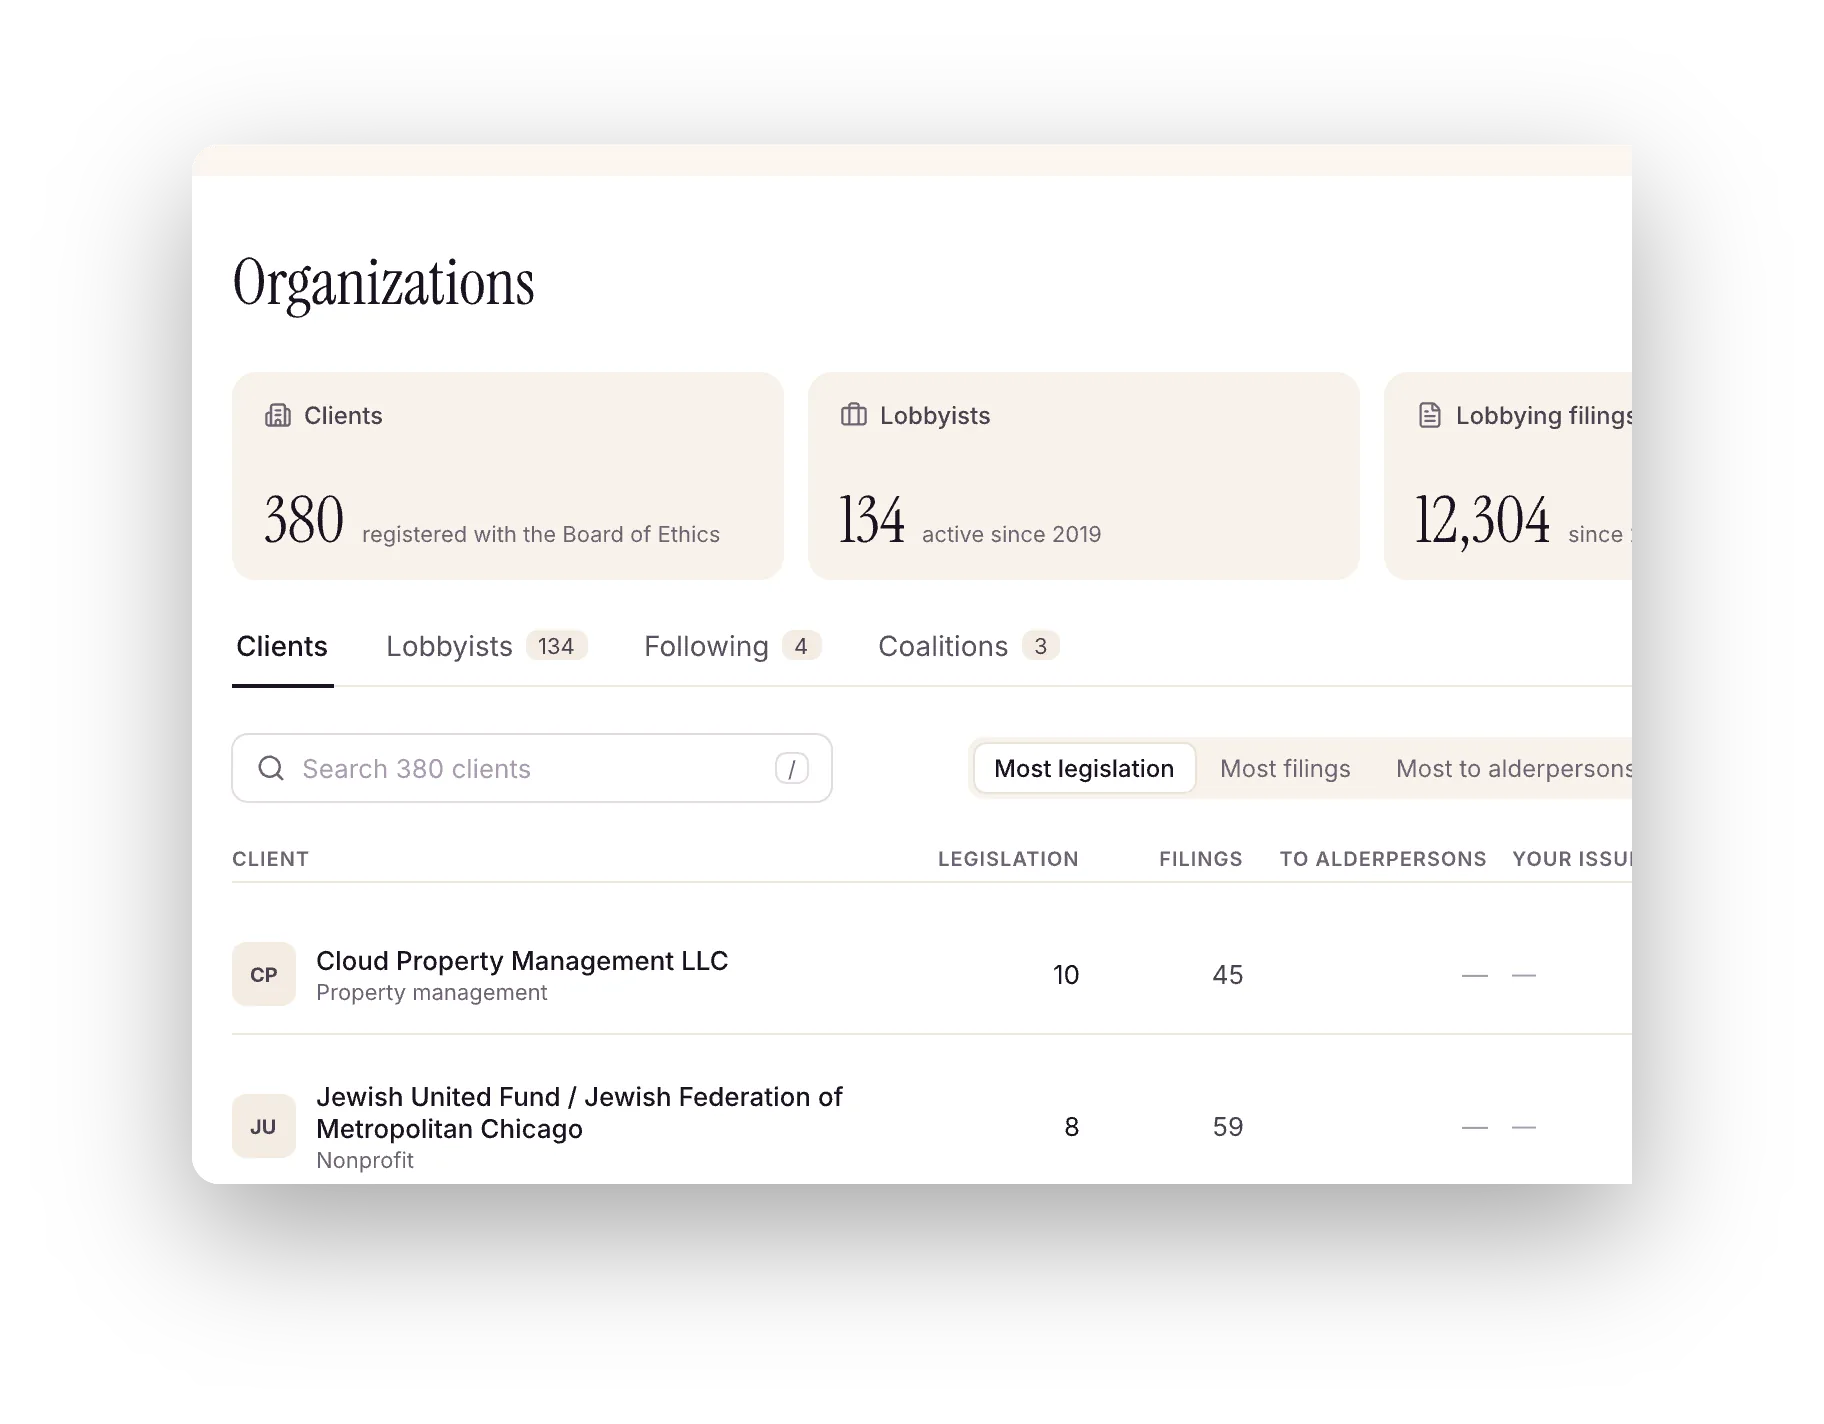Image resolution: width=1824 pixels, height=1424 pixels.
Task: Switch to the Clients tab
Action: (x=282, y=646)
